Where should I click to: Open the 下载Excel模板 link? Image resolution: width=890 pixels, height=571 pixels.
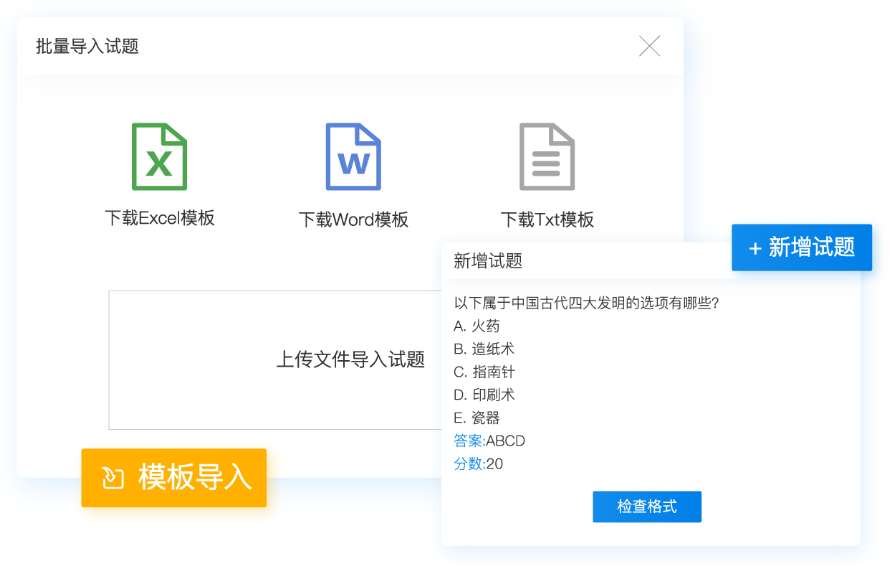point(159,218)
